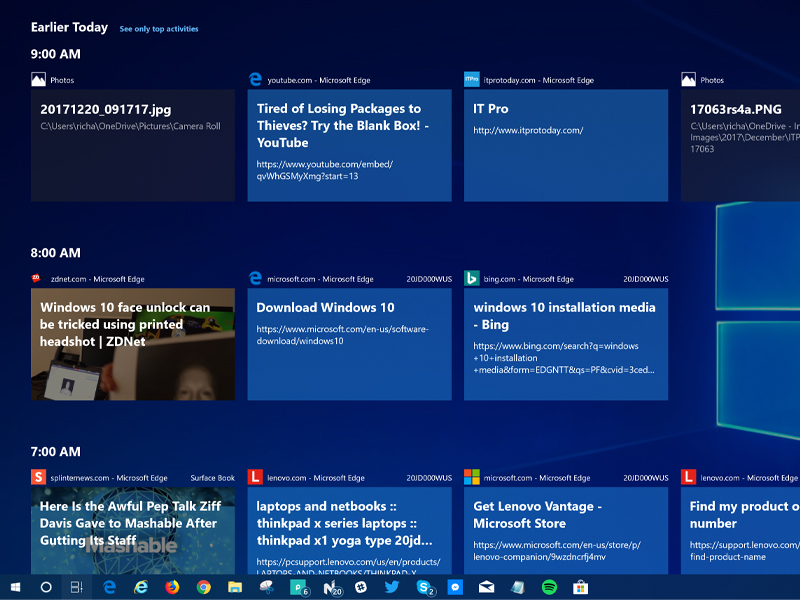The image size is (800, 600).
Task: Click 'See only top activities' link
Action: [158, 29]
